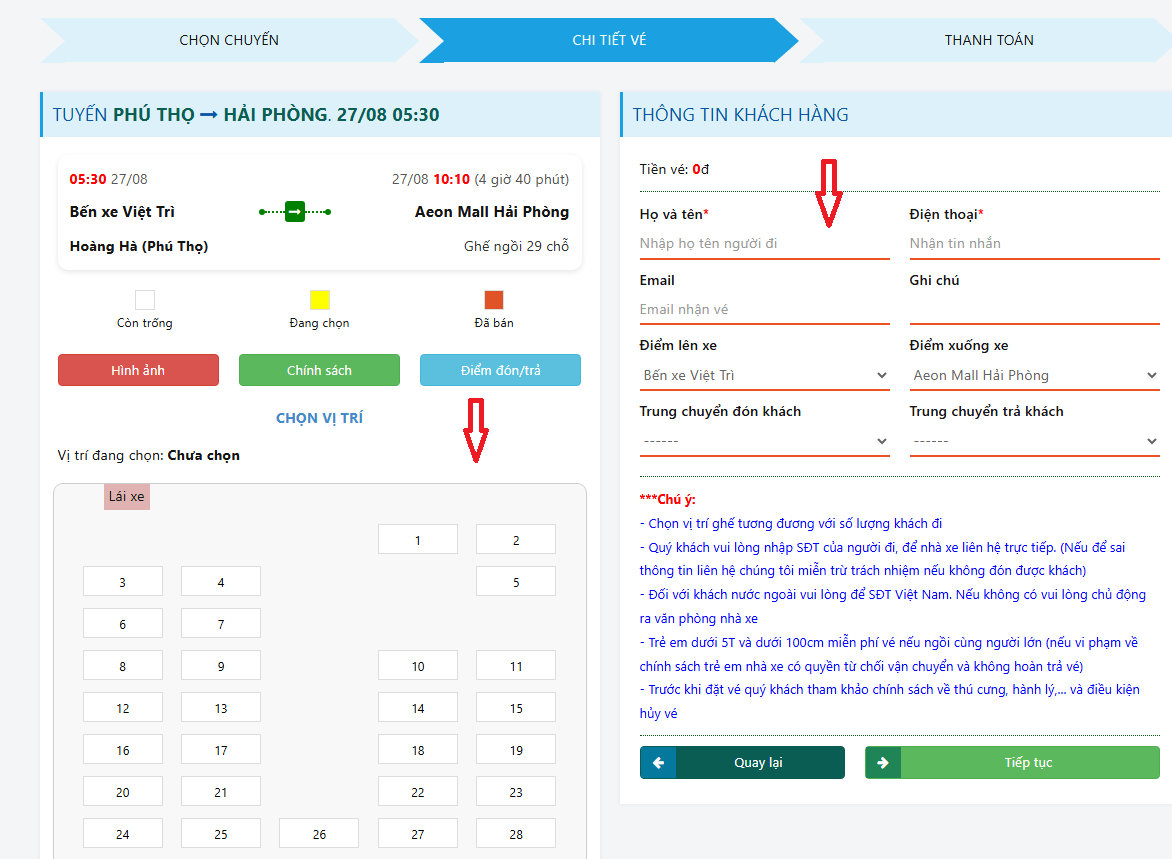1172x859 pixels.
Task: Switch to the THANH TOÁN step tab
Action: click(988, 40)
